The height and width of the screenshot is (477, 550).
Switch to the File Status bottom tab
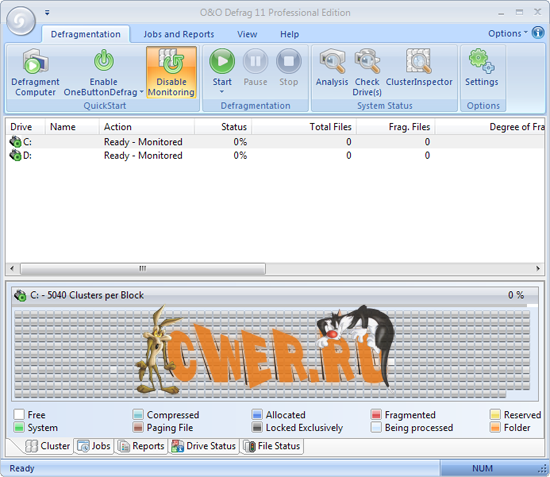coord(272,446)
